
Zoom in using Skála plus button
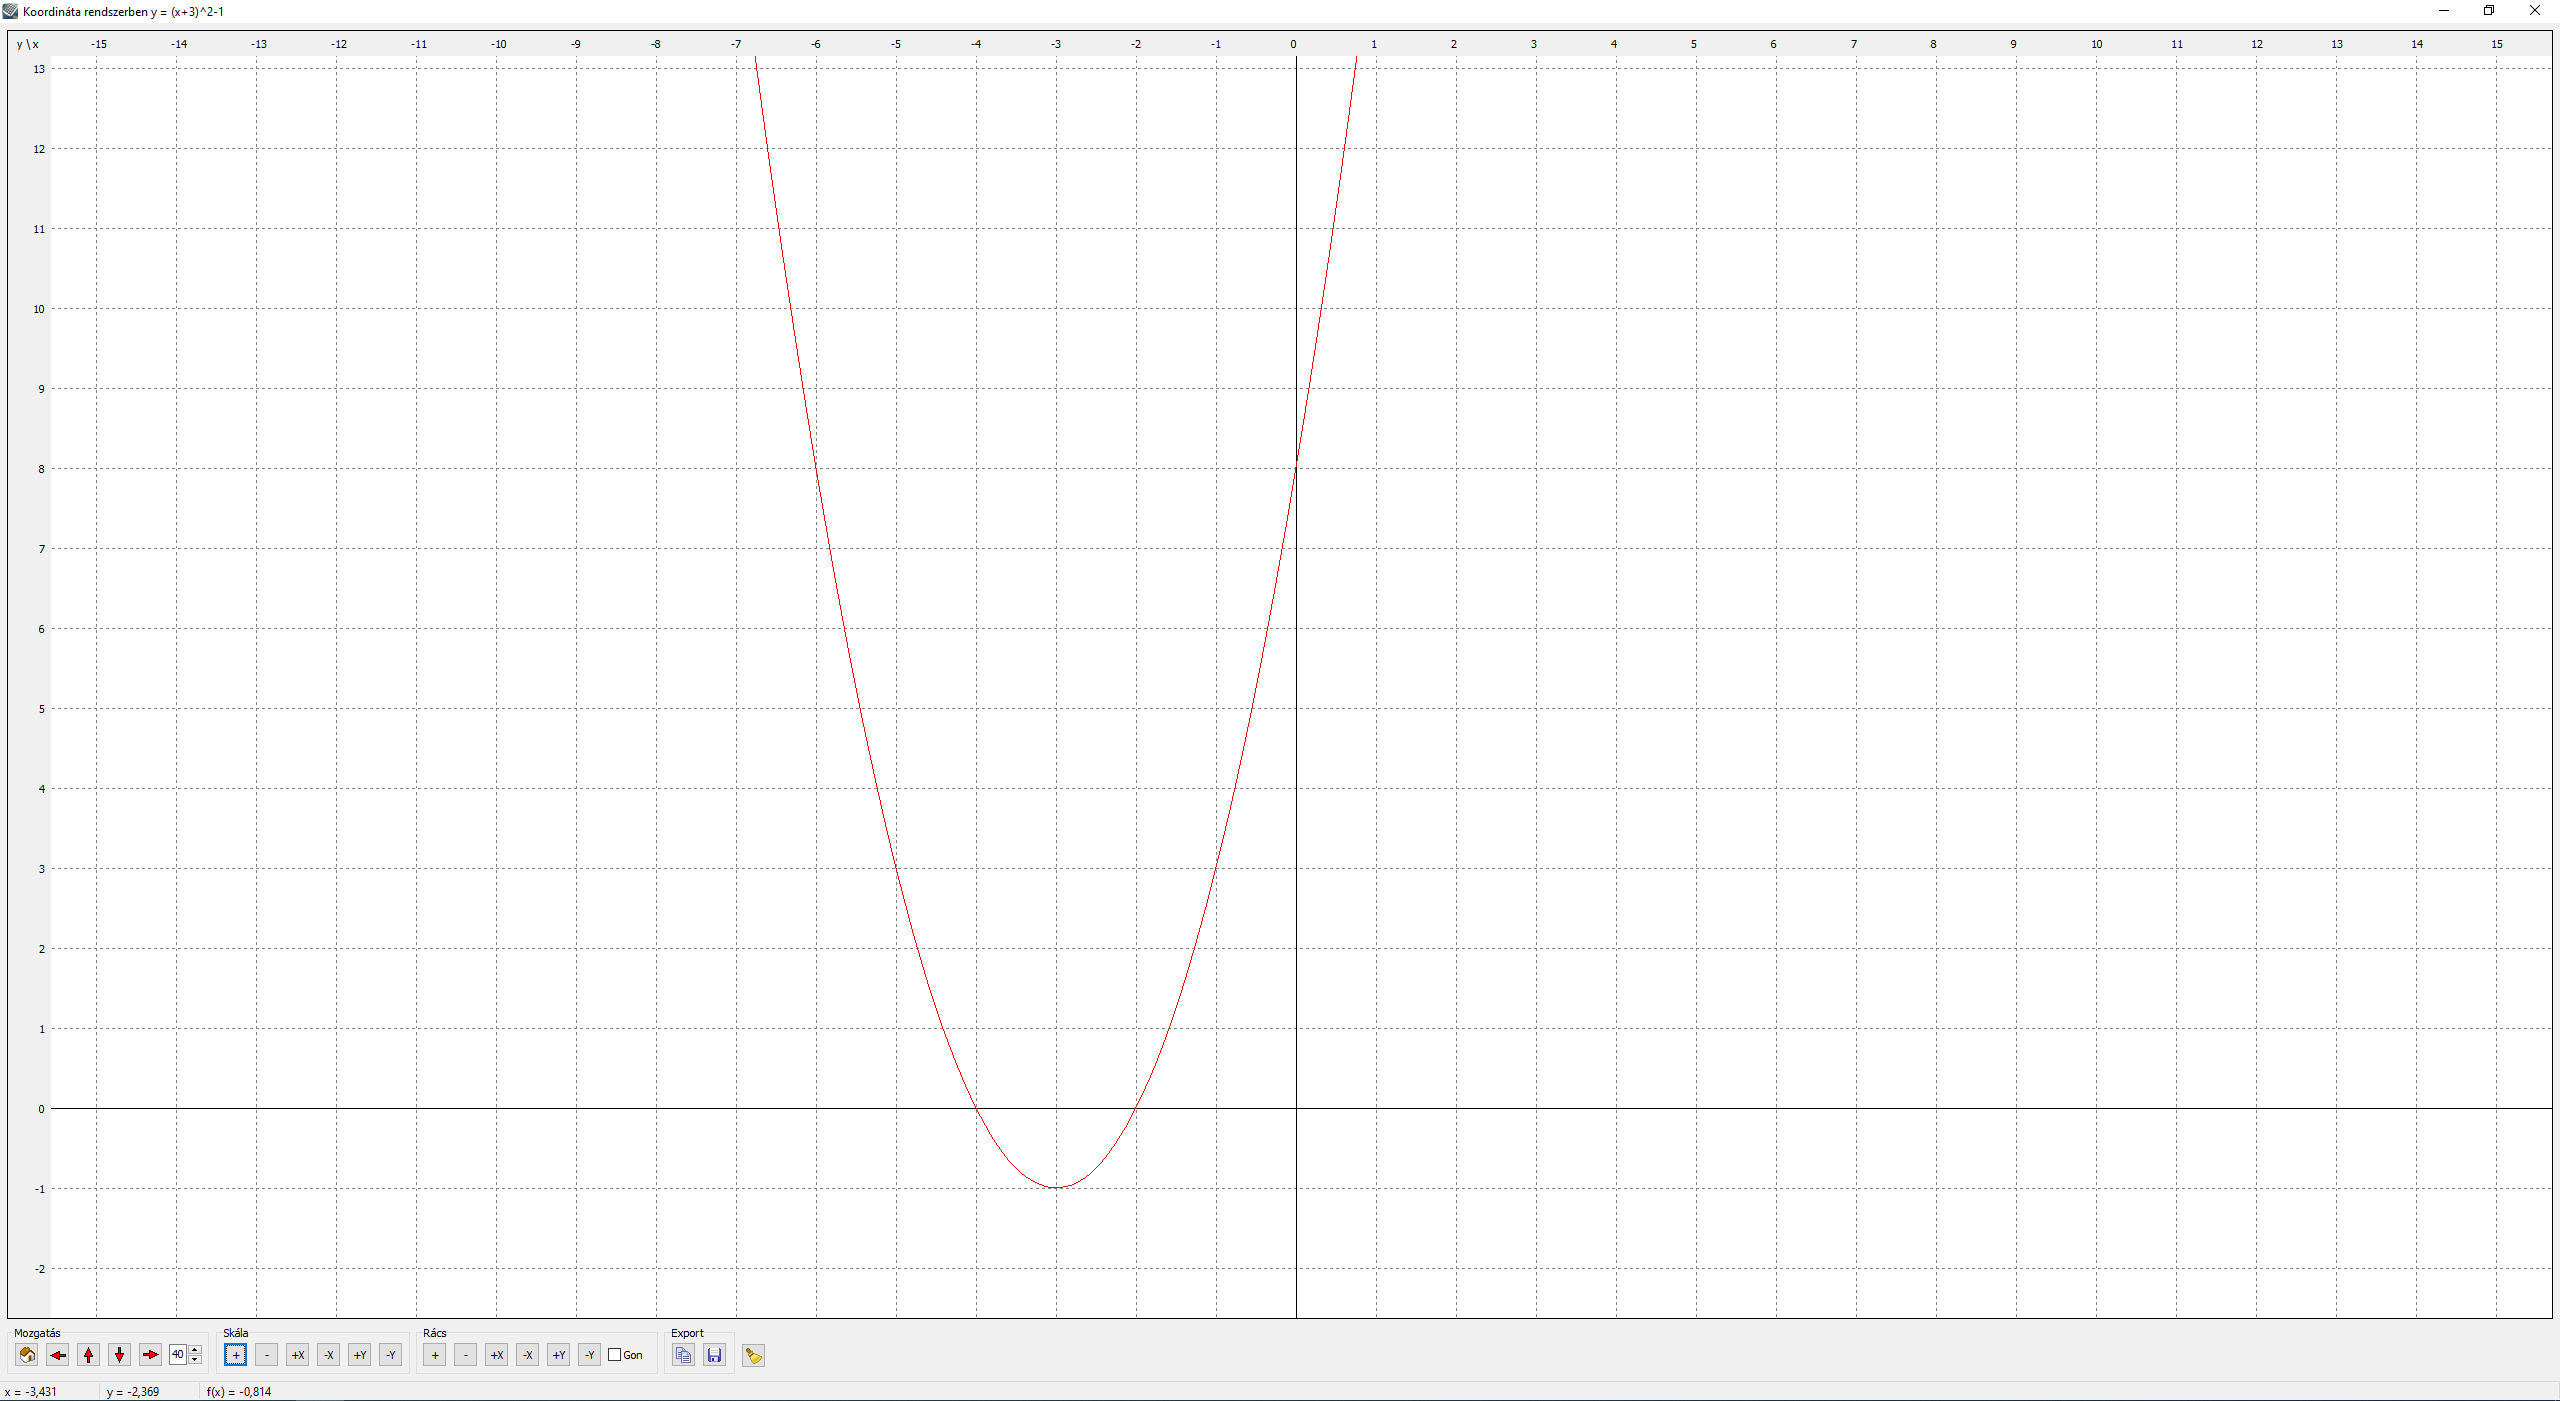click(235, 1355)
